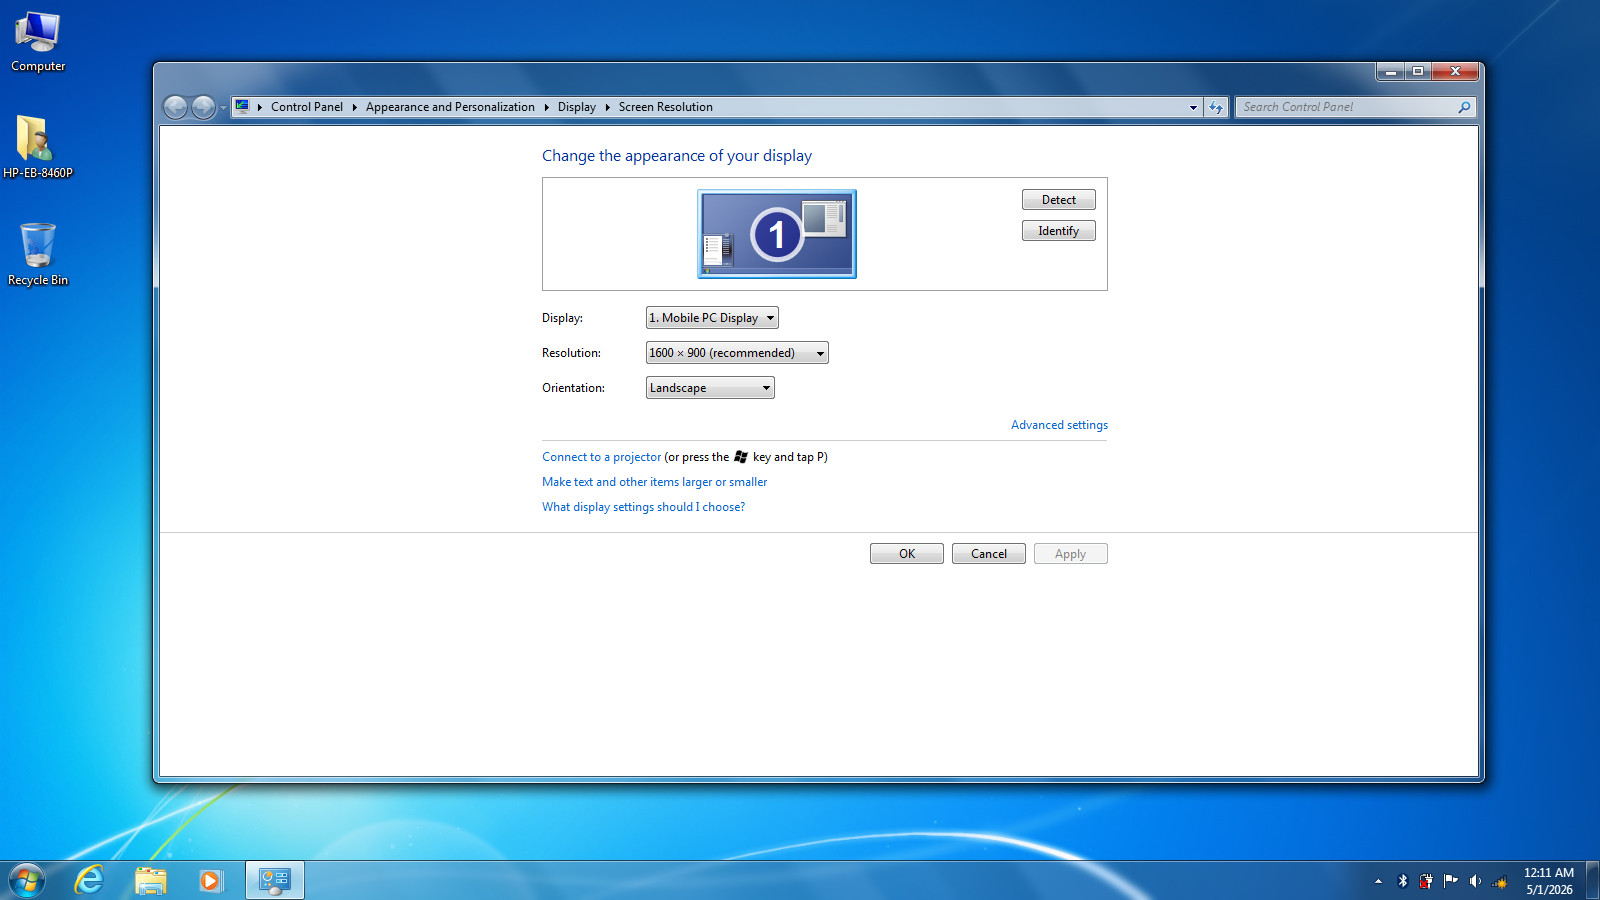
Task: Navigate to the Control Panel breadcrumb
Action: click(x=306, y=107)
